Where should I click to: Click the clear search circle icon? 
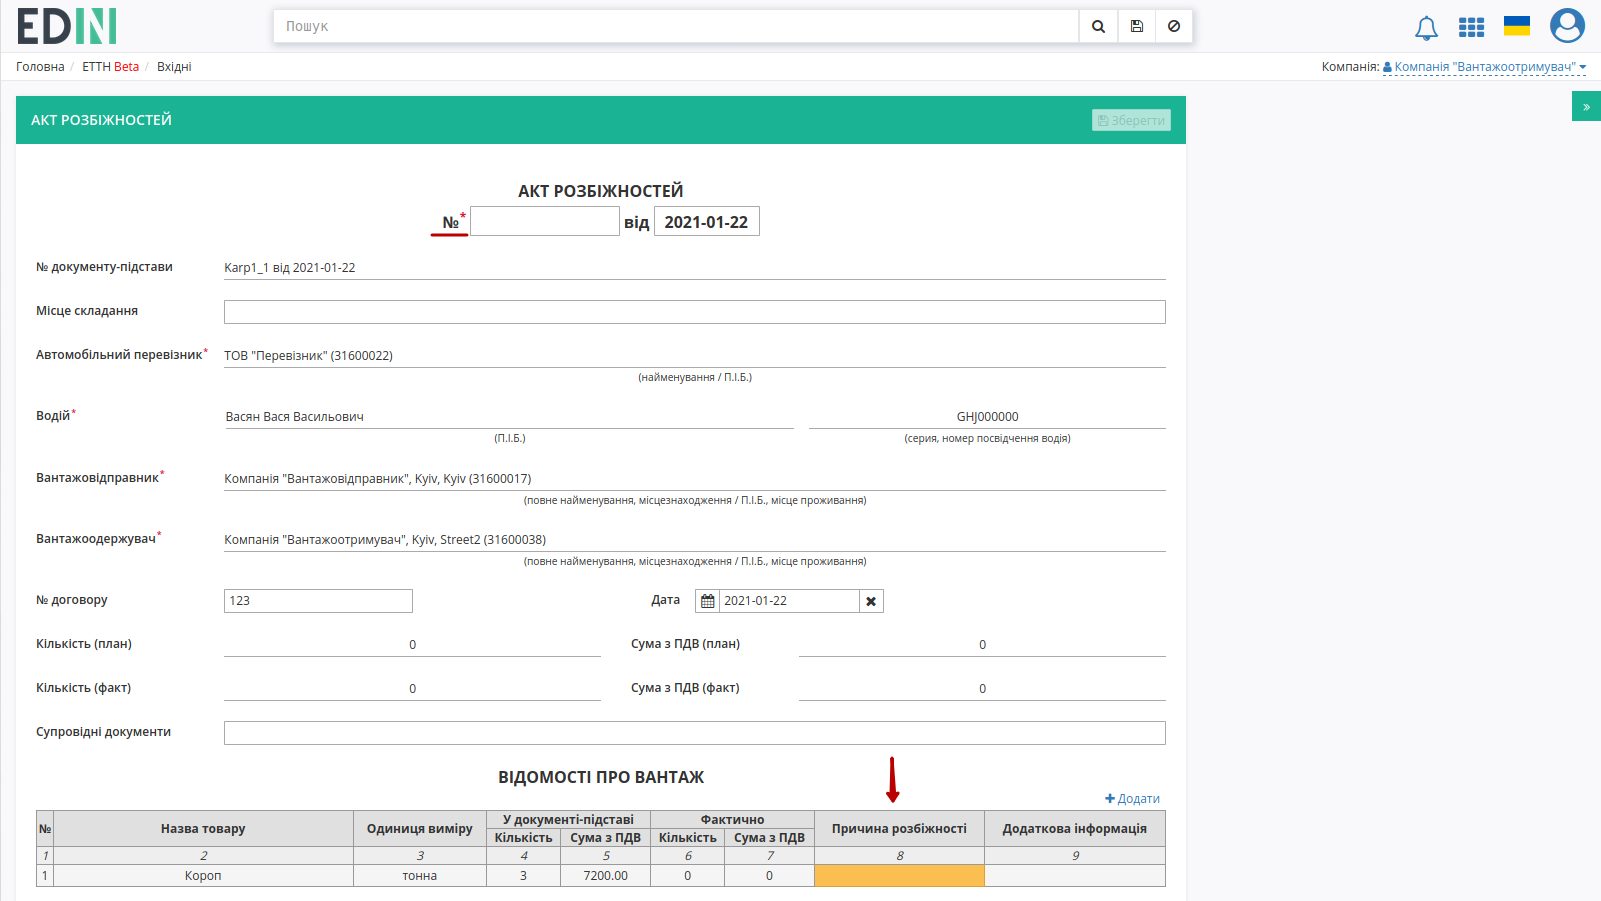pyautogui.click(x=1174, y=26)
